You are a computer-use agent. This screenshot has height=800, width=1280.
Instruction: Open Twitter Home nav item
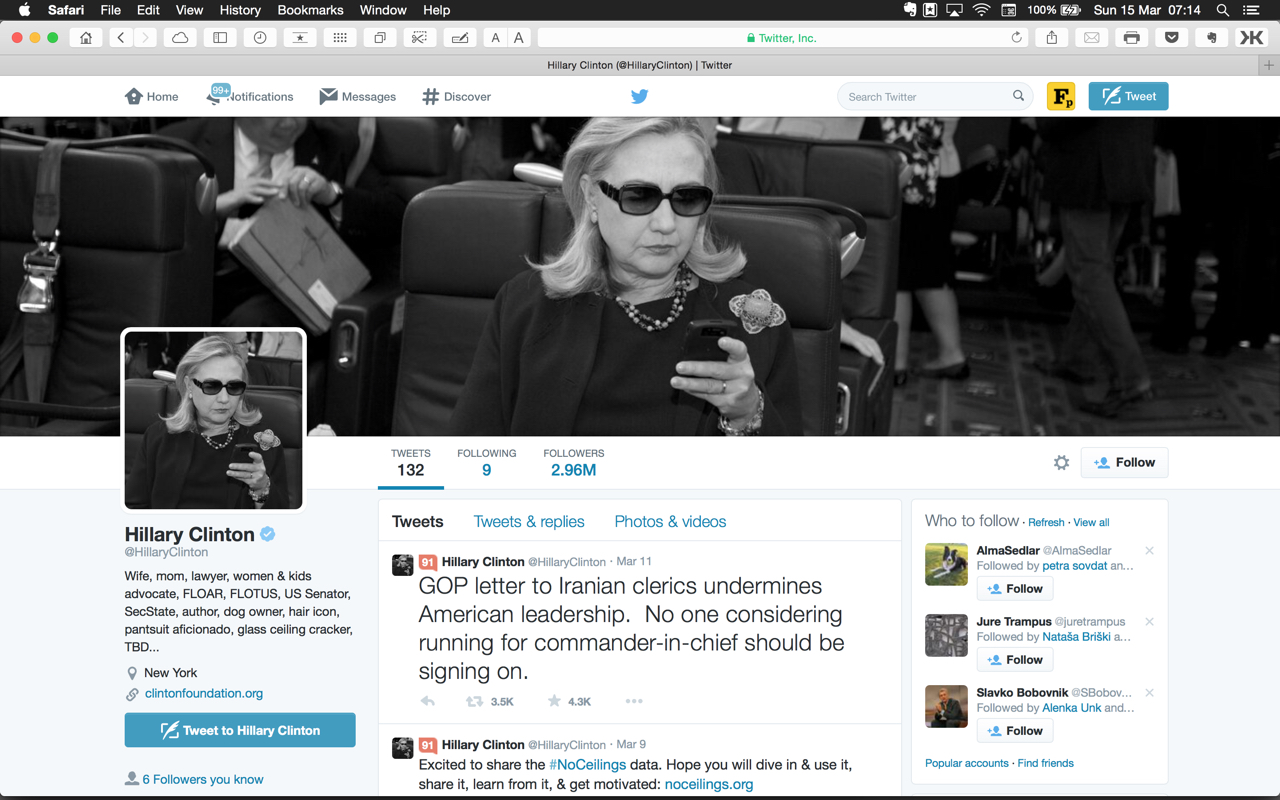pyautogui.click(x=152, y=97)
